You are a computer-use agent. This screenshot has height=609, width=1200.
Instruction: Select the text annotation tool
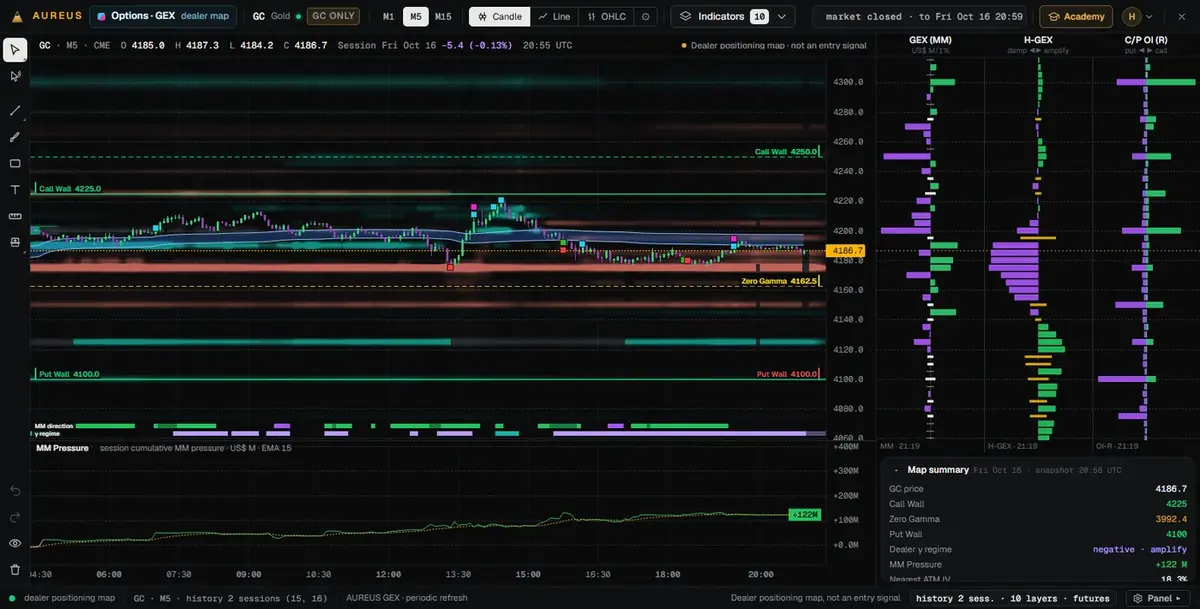point(15,190)
